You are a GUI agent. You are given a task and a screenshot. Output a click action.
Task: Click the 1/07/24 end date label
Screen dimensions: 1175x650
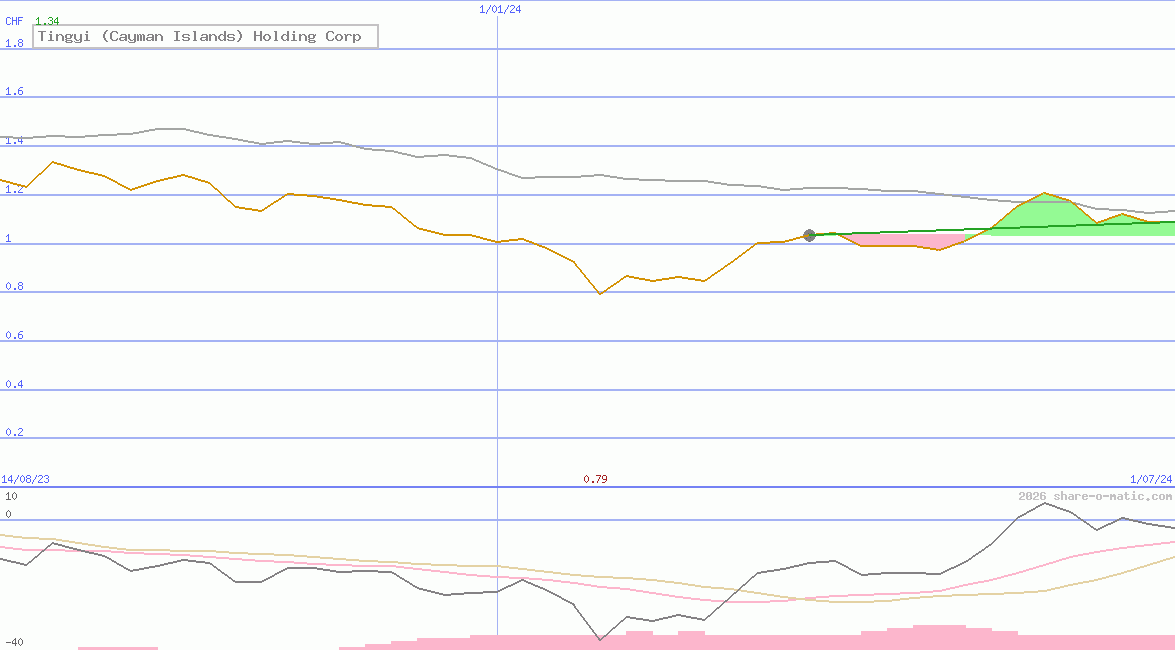(x=1151, y=479)
